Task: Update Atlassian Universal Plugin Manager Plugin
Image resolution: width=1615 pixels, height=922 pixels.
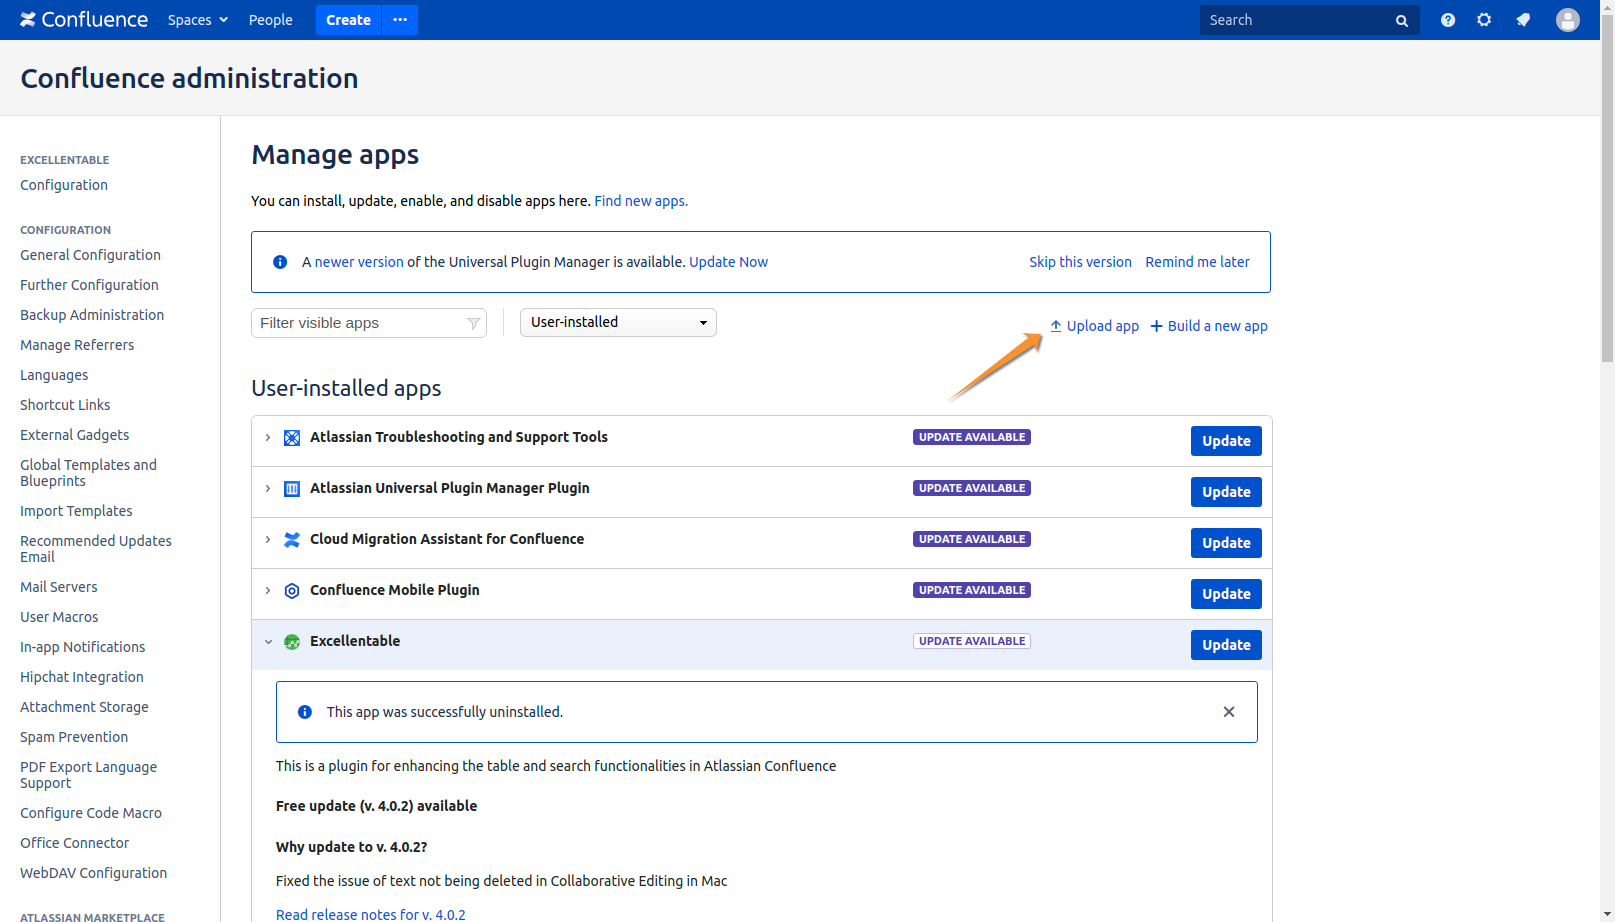Action: pyautogui.click(x=1226, y=492)
